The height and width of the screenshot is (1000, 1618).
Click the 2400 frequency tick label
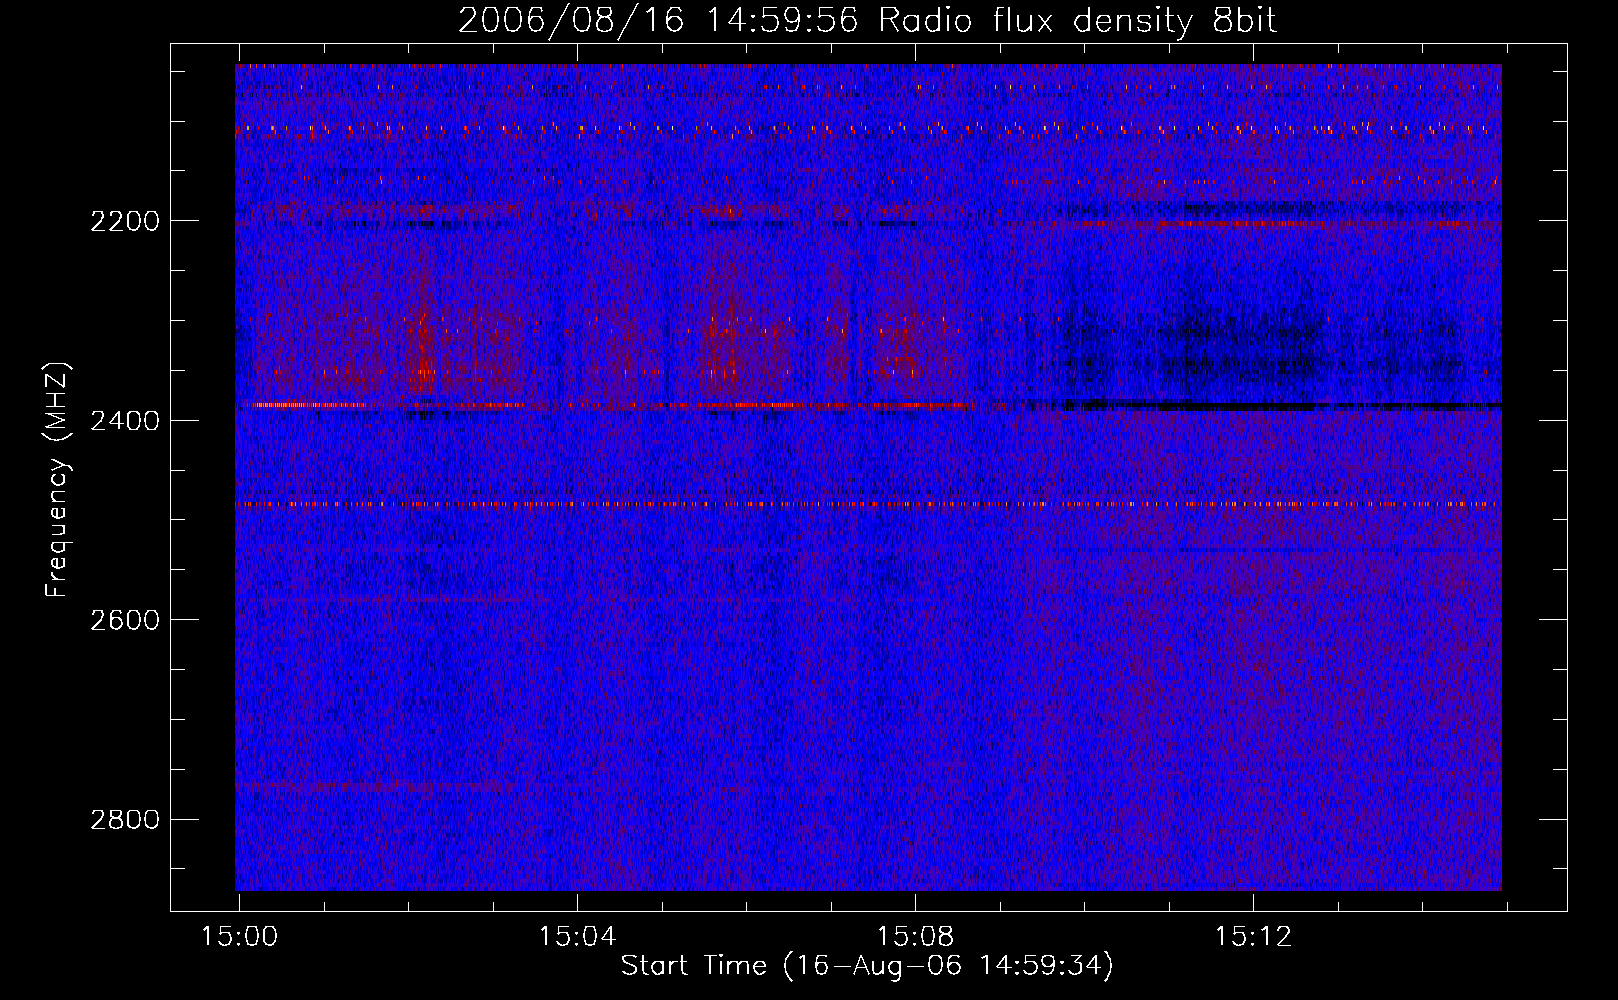point(125,421)
